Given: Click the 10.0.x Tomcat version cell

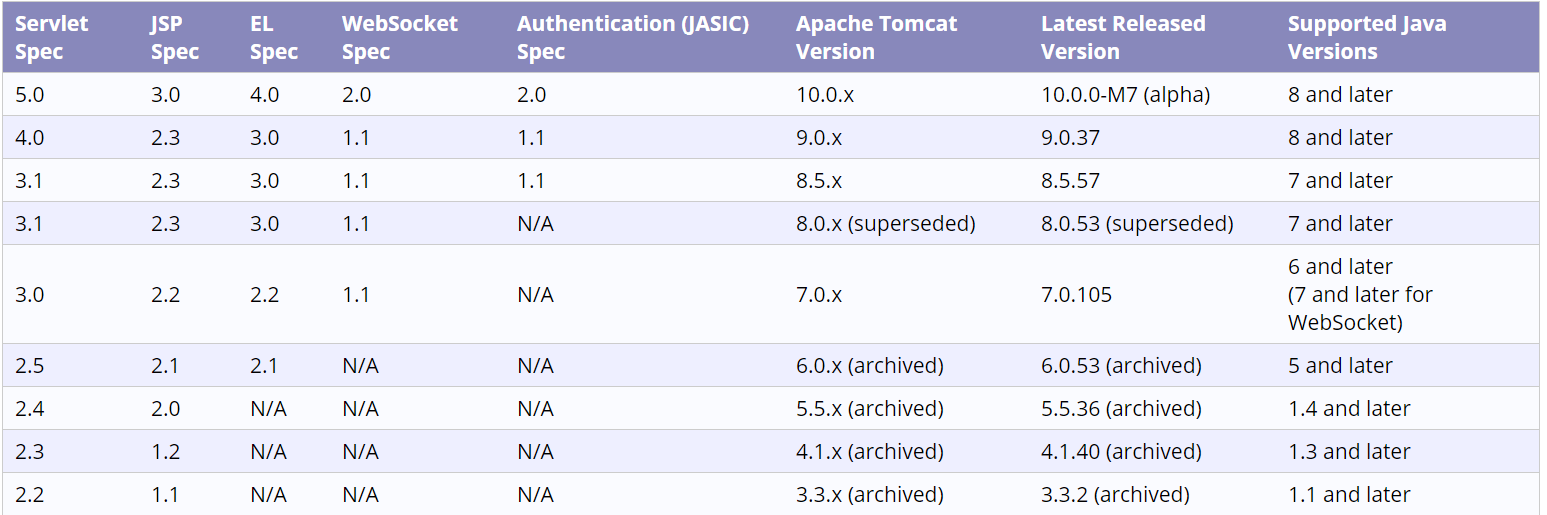Looking at the screenshot, I should (x=825, y=95).
